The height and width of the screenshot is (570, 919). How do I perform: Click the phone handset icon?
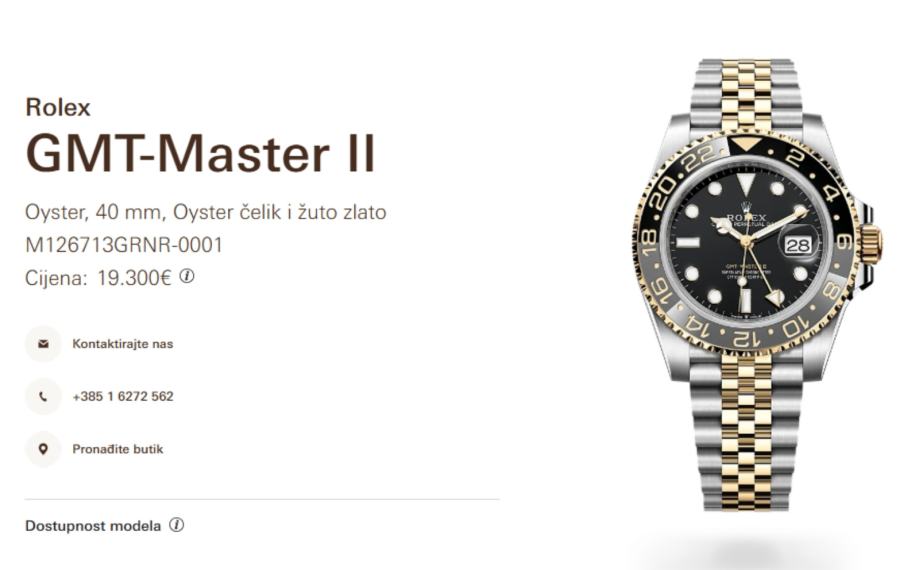pyautogui.click(x=43, y=397)
